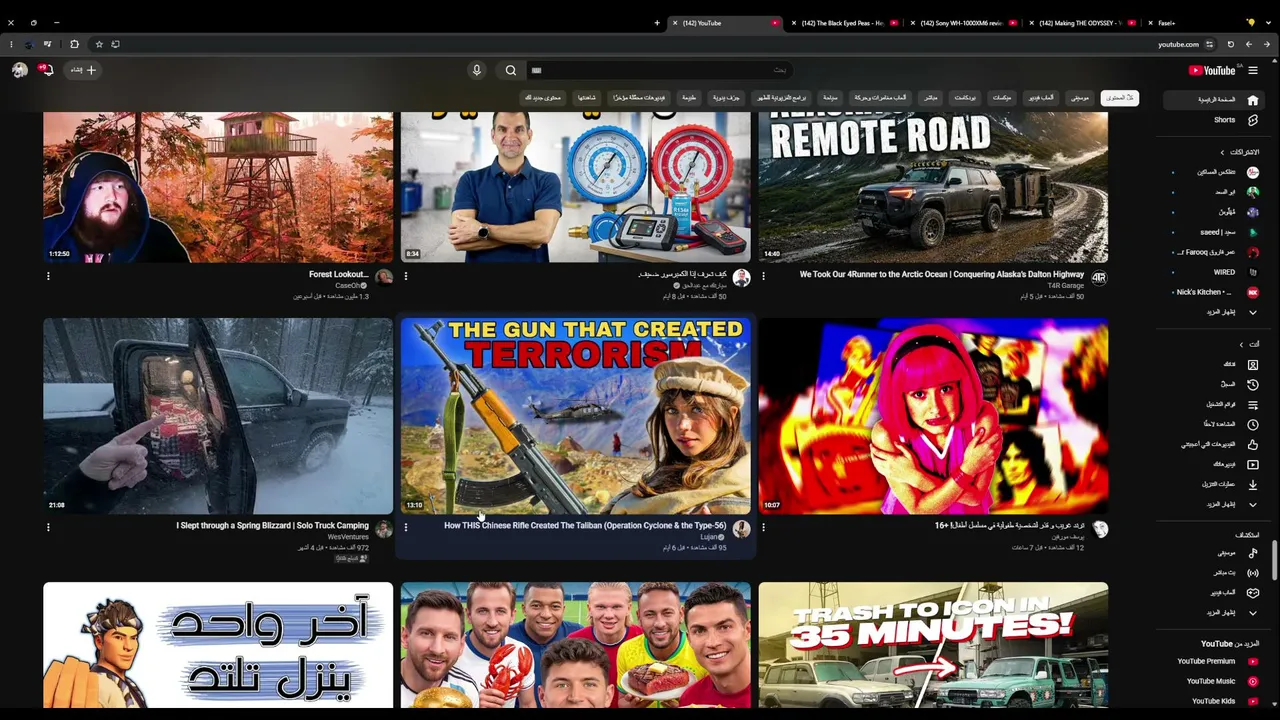This screenshot has height=720, width=1280.
Task: Open options menu for Spring Blizzard video
Action: (x=48, y=527)
